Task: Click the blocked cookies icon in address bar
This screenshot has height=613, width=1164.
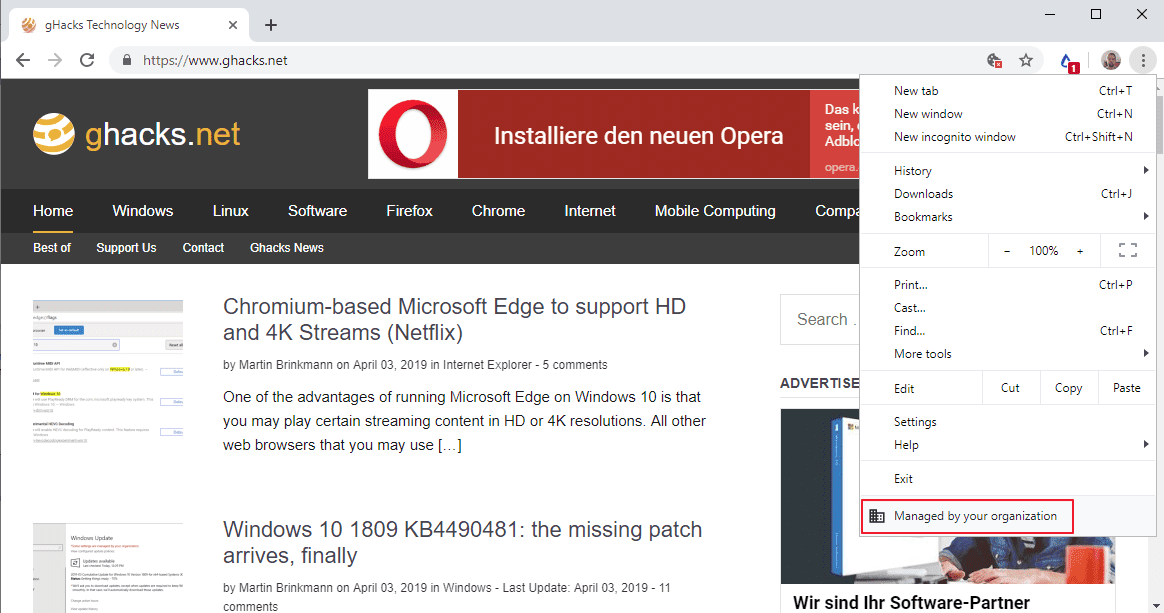Action: (x=995, y=60)
